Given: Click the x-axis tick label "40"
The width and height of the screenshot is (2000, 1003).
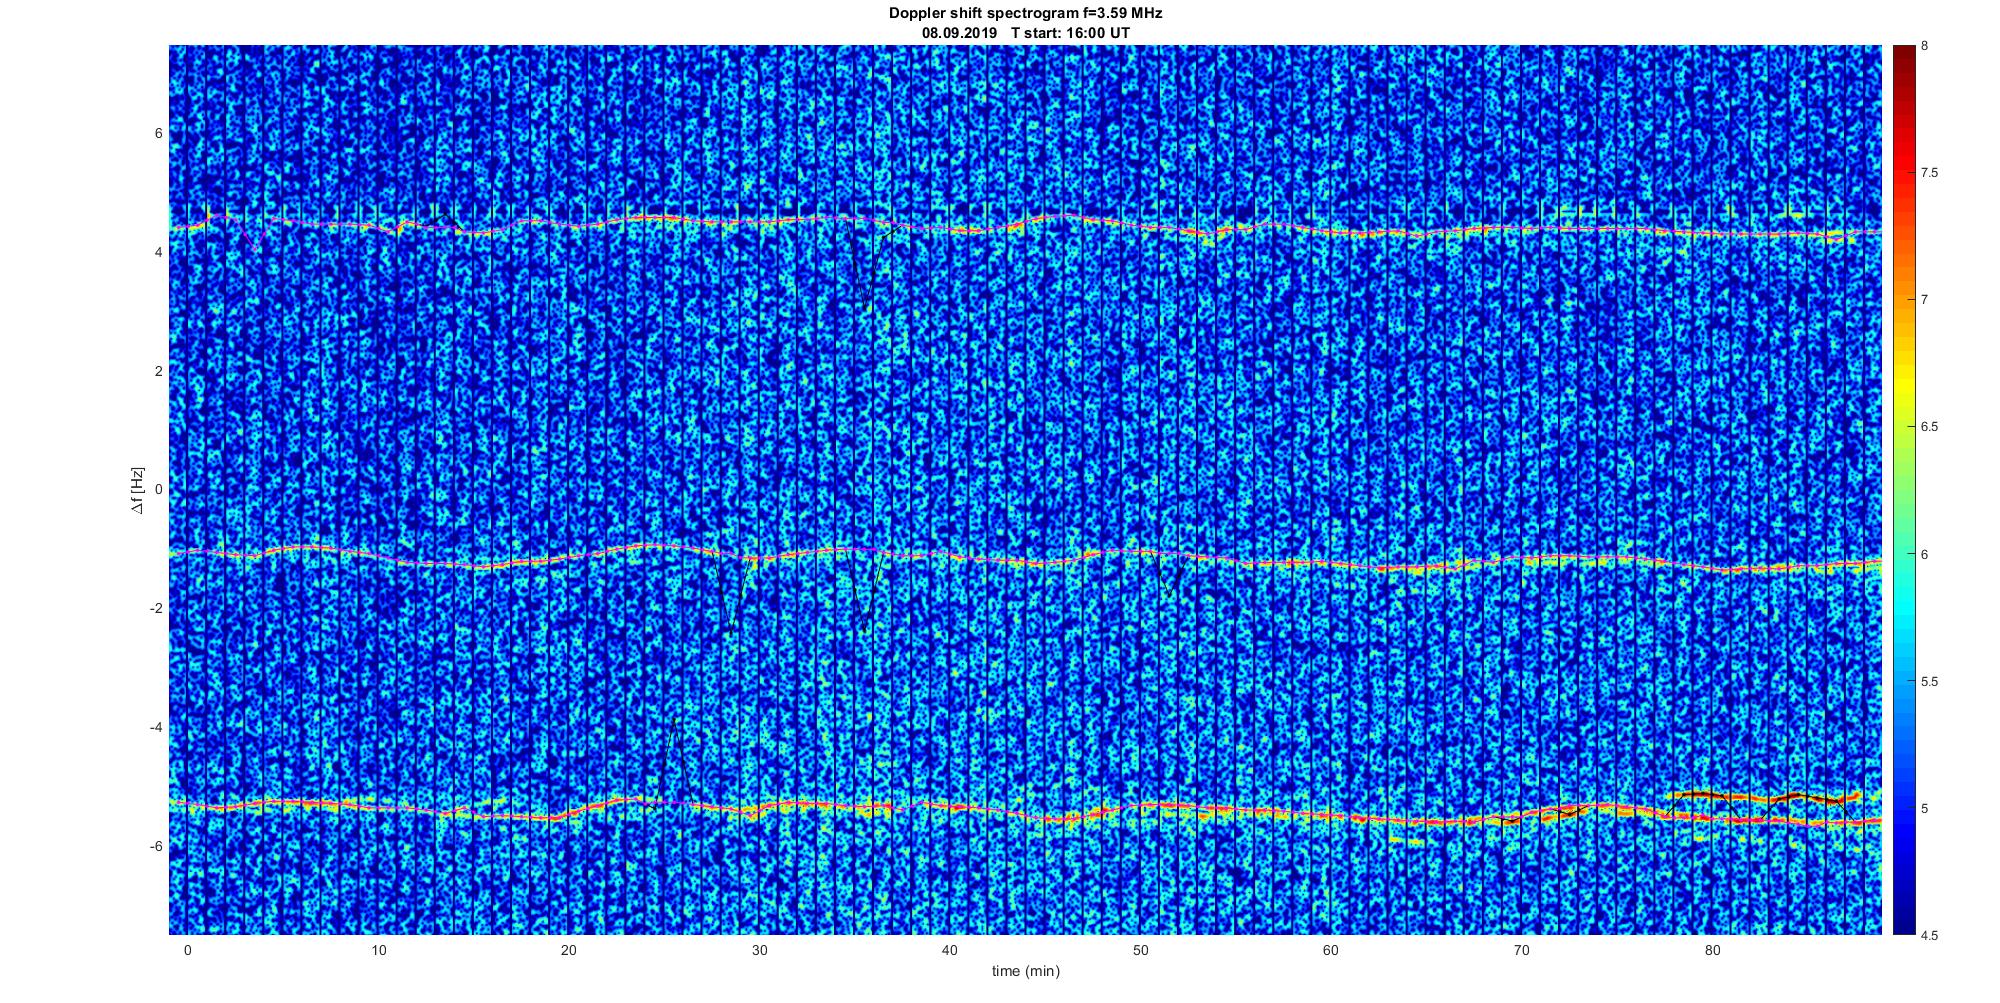Looking at the screenshot, I should 950,951.
